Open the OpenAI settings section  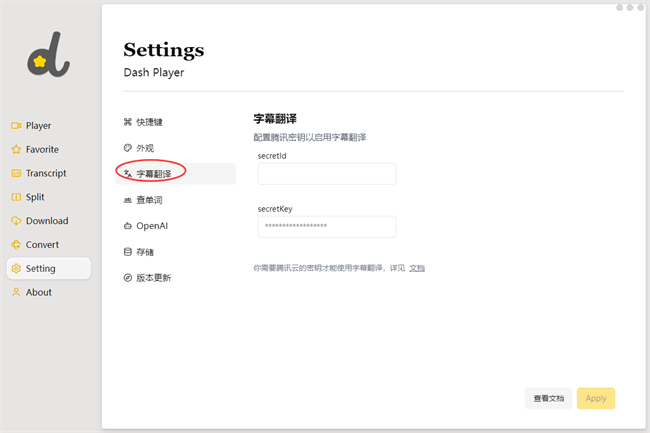click(175, 226)
